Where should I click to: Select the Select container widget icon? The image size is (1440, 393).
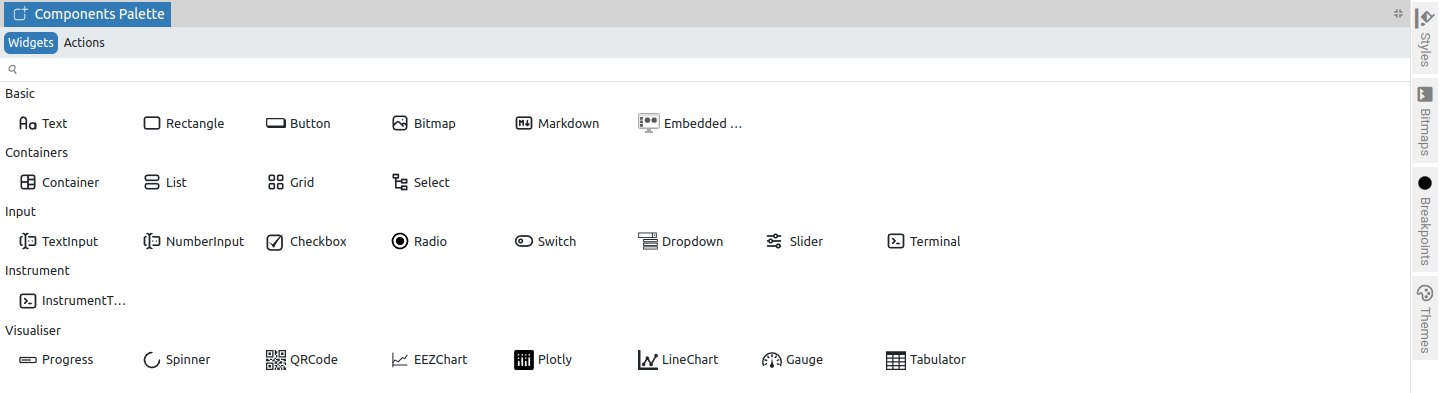click(400, 183)
